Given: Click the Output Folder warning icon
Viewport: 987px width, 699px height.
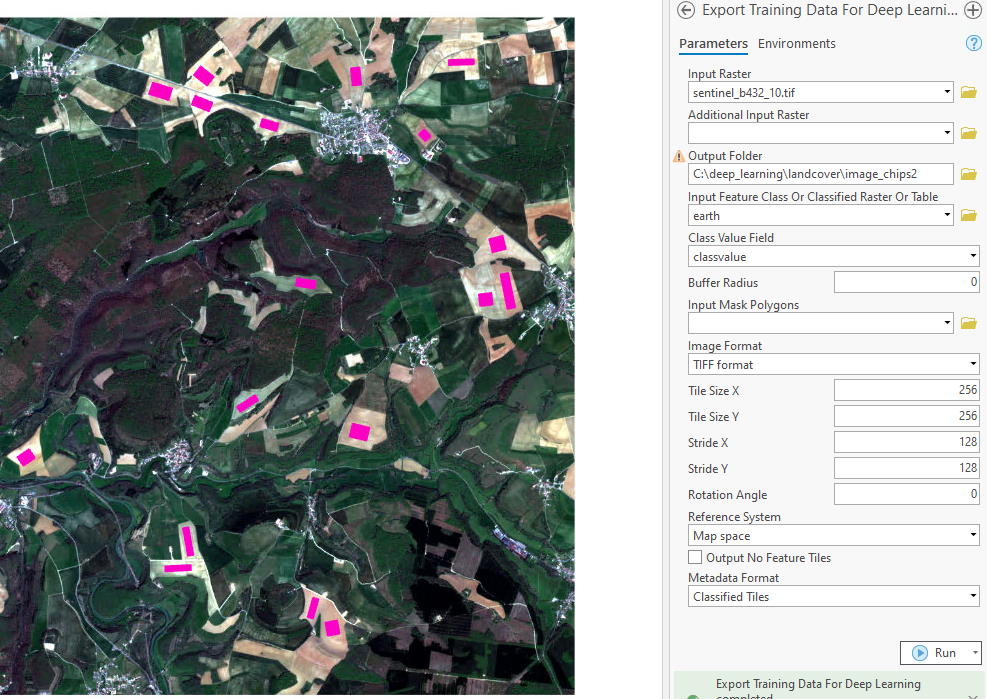Looking at the screenshot, I should coord(679,156).
